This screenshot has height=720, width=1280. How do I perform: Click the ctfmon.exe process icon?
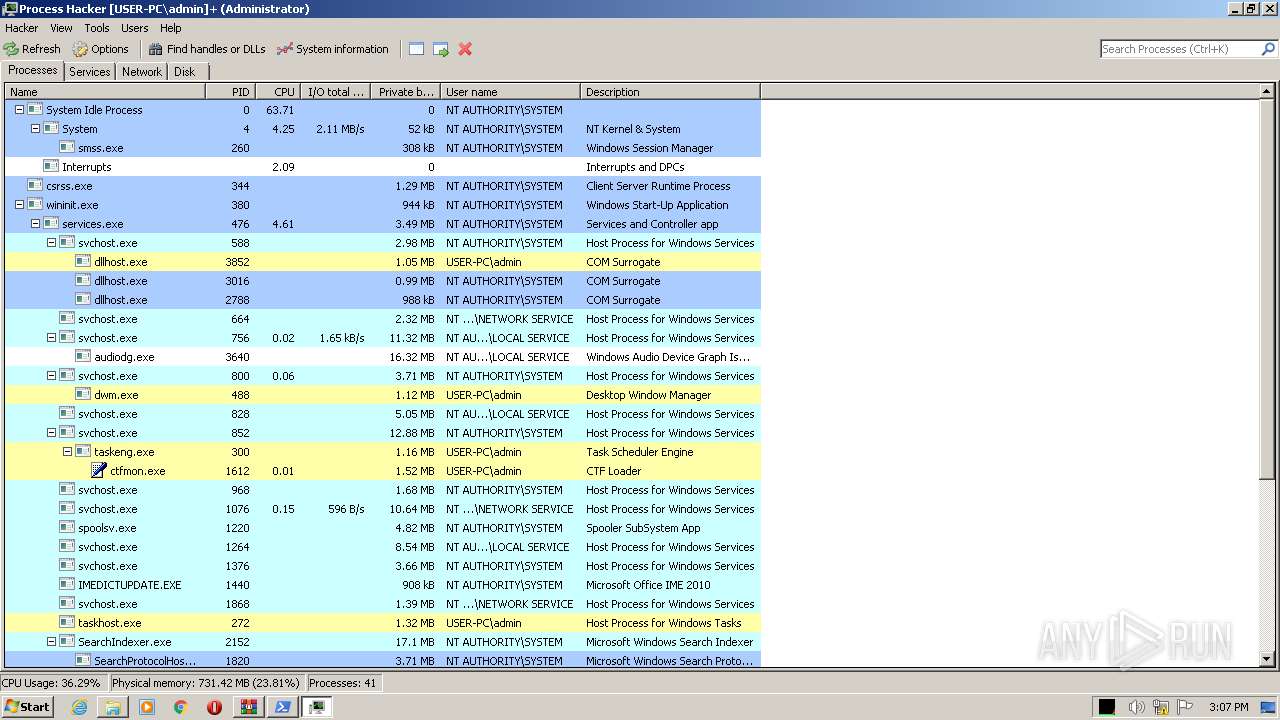[99, 471]
